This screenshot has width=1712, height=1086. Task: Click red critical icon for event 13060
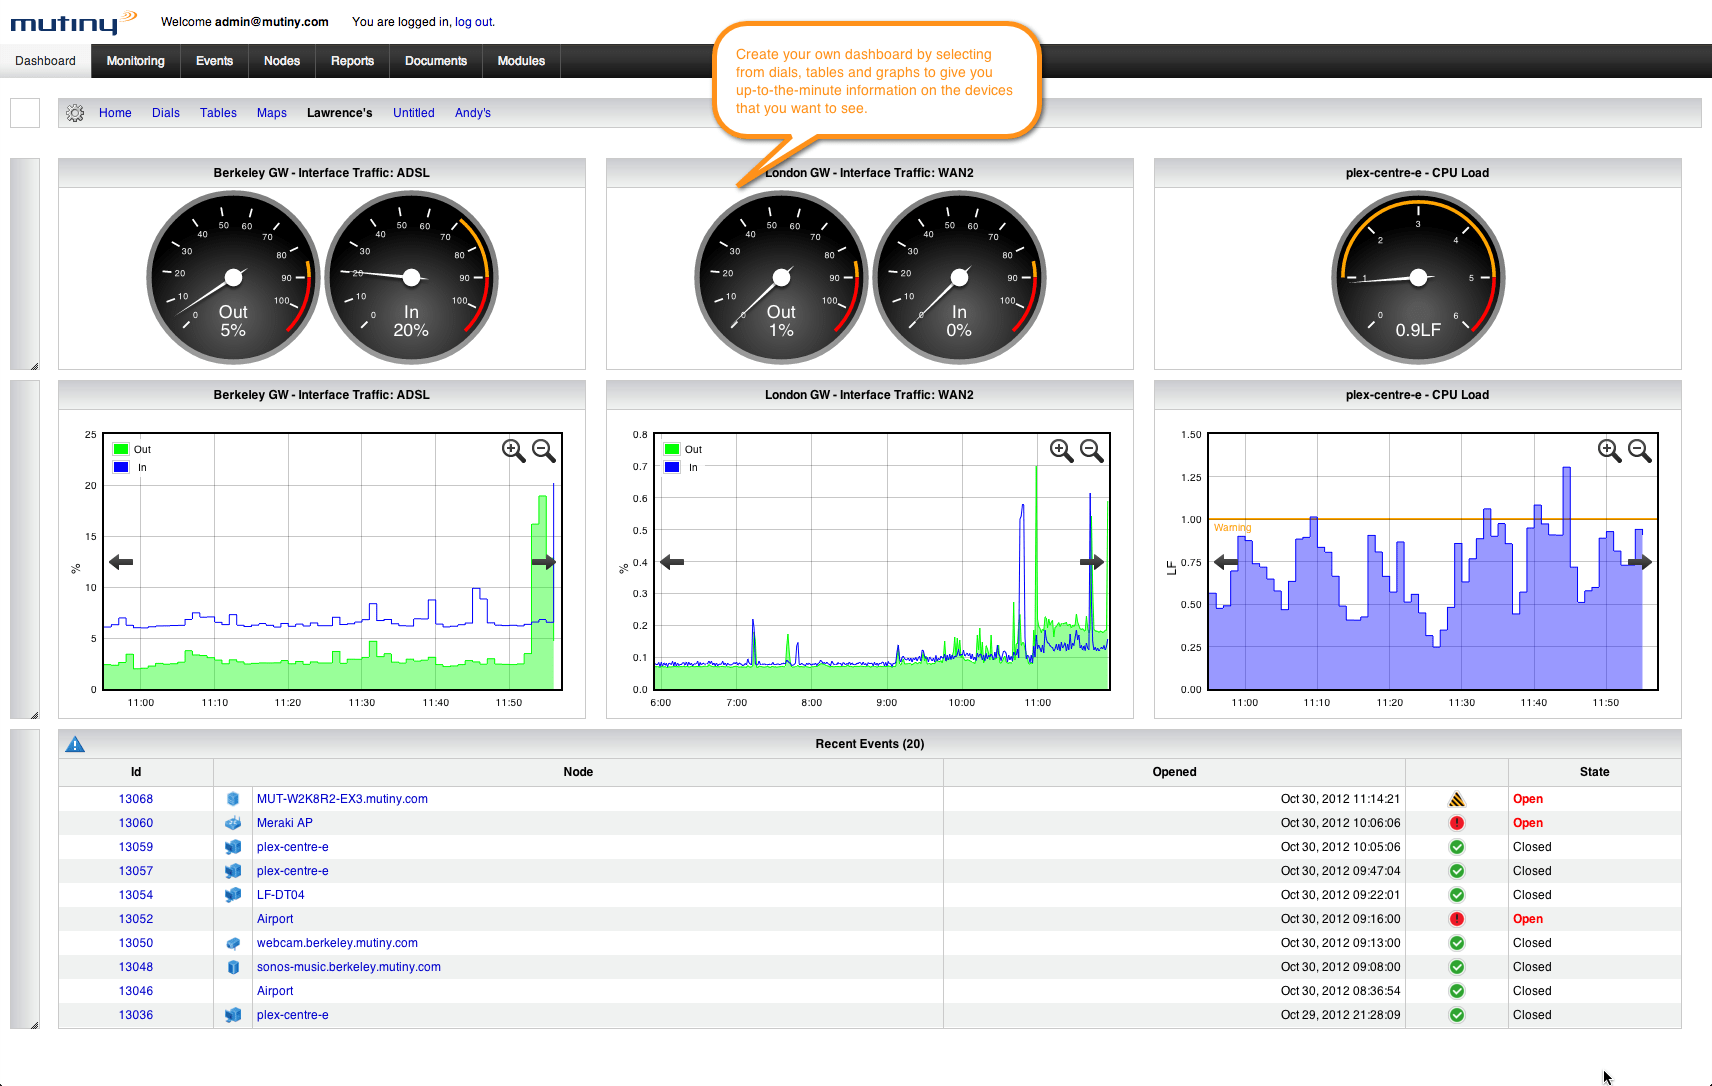(x=1457, y=823)
